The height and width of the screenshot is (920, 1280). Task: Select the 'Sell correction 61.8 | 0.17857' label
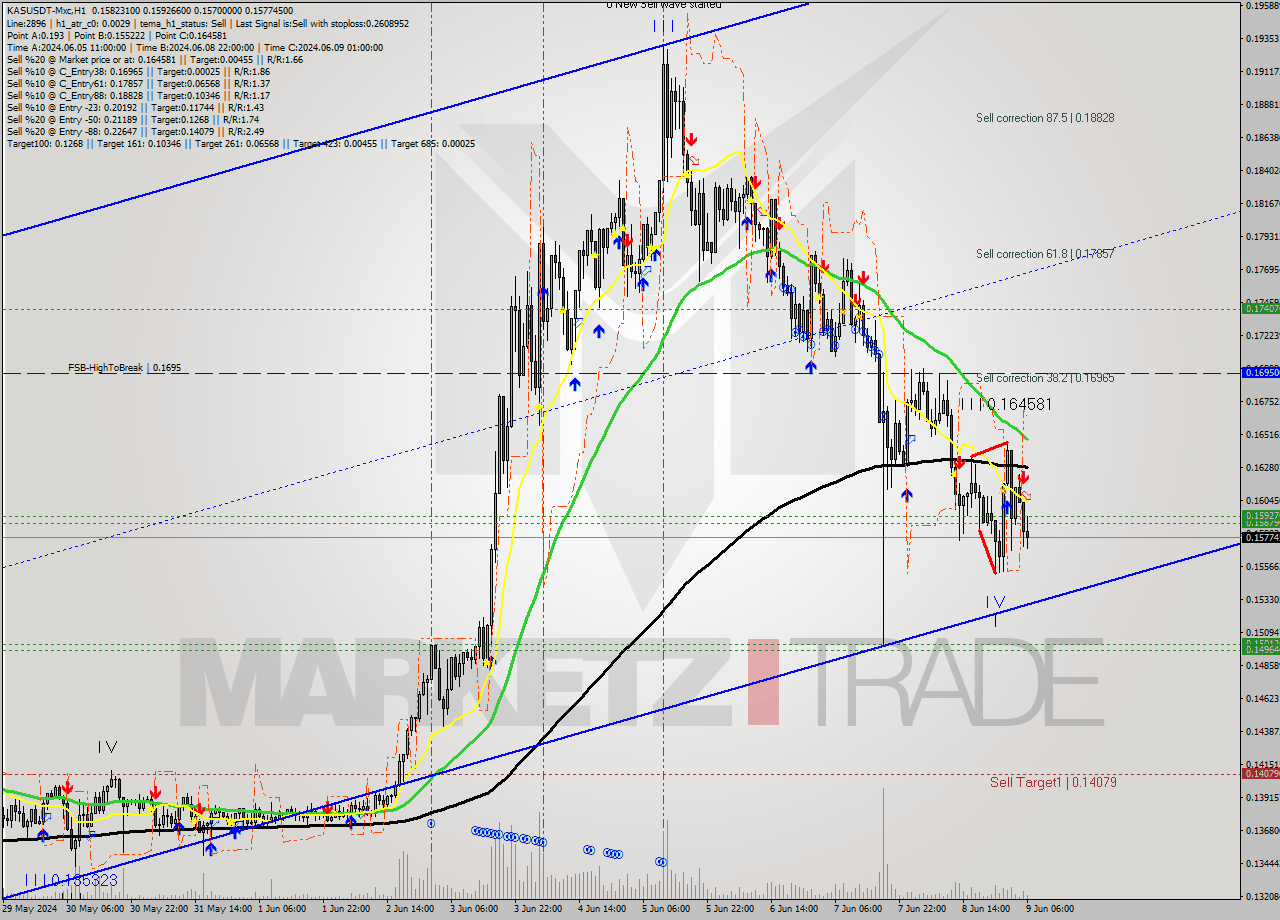[1045, 254]
